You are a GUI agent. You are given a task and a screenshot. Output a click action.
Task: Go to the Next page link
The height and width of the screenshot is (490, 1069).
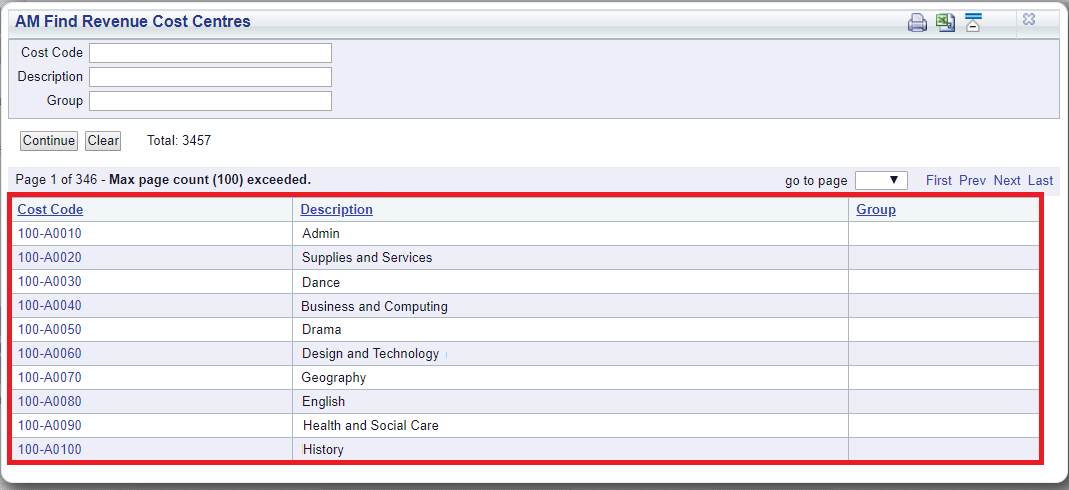(1007, 181)
